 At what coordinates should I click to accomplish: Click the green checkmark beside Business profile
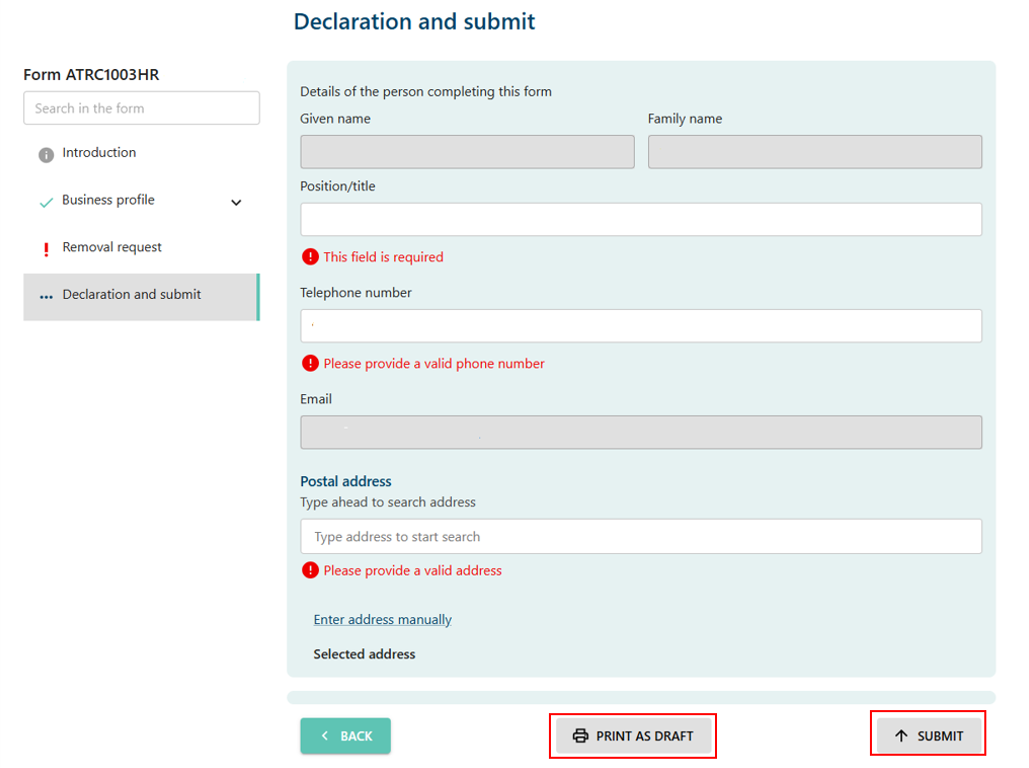(46, 200)
